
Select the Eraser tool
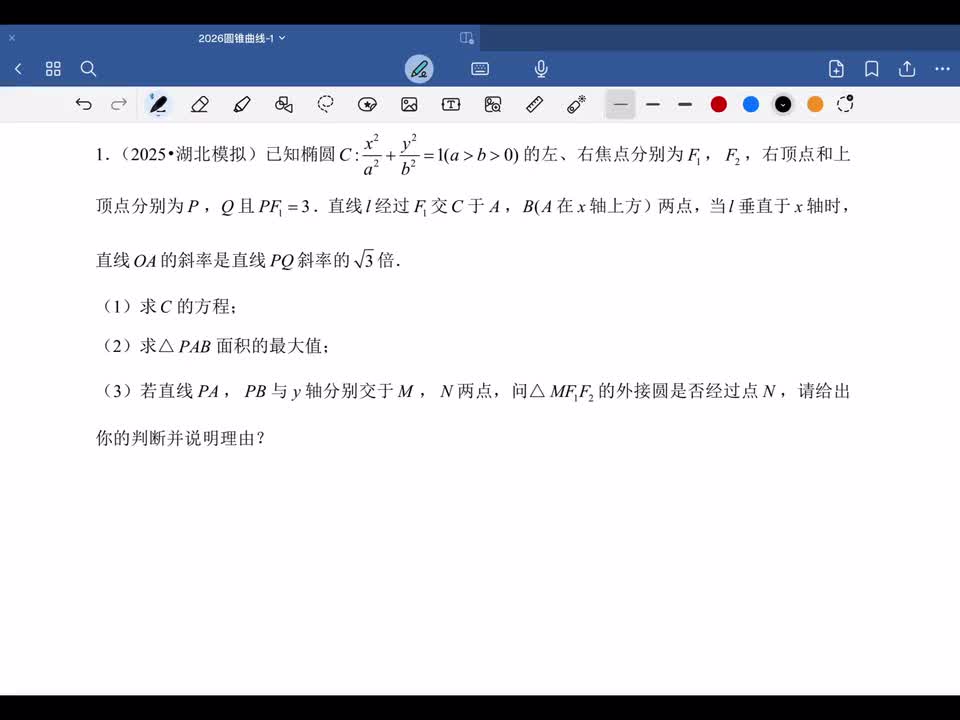200,105
